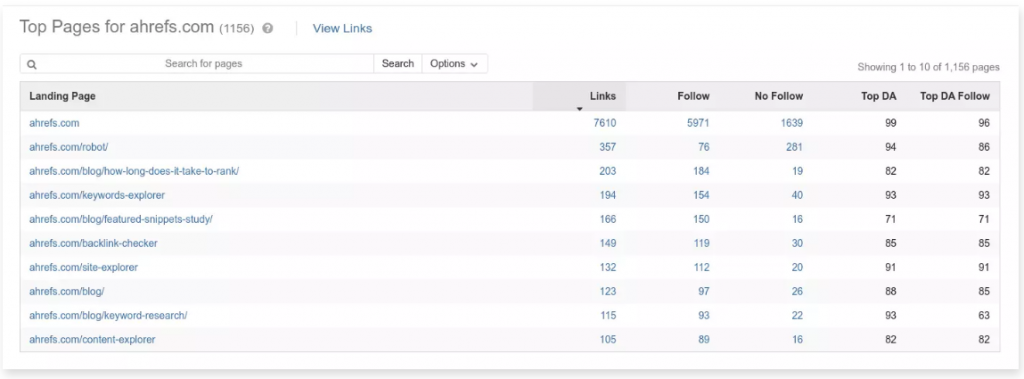Click the 30 no follow count
Image resolution: width=1024 pixels, height=379 pixels.
tap(797, 243)
